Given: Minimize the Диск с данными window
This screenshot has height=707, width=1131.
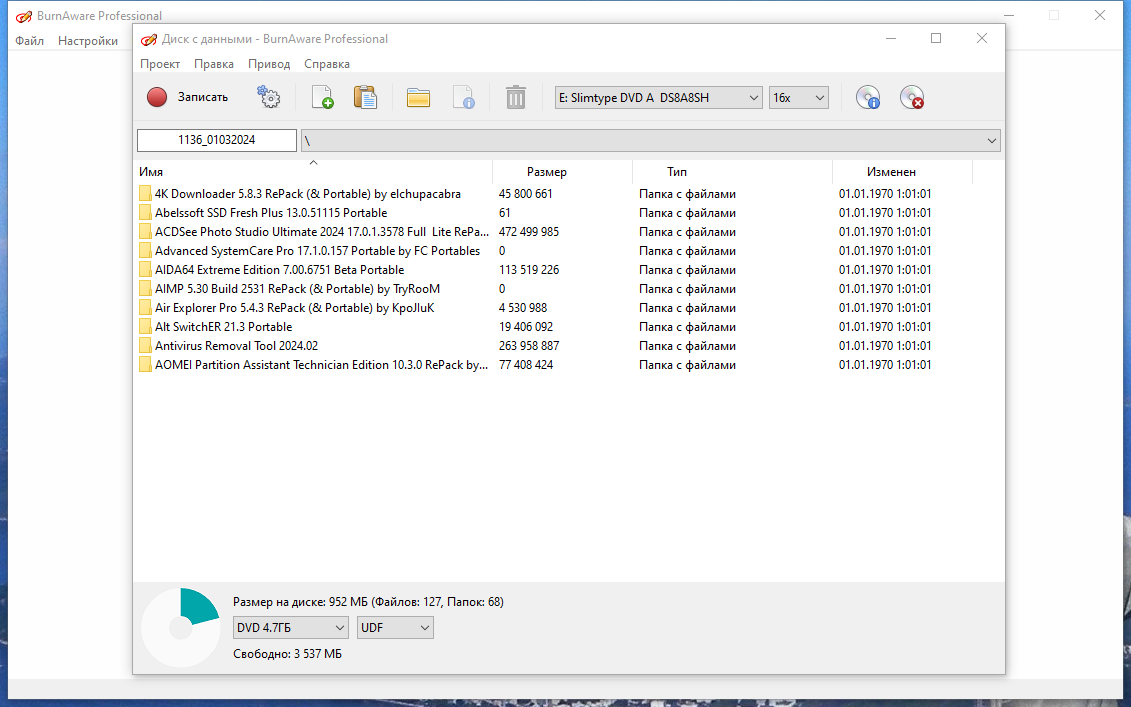Looking at the screenshot, I should [x=891, y=38].
